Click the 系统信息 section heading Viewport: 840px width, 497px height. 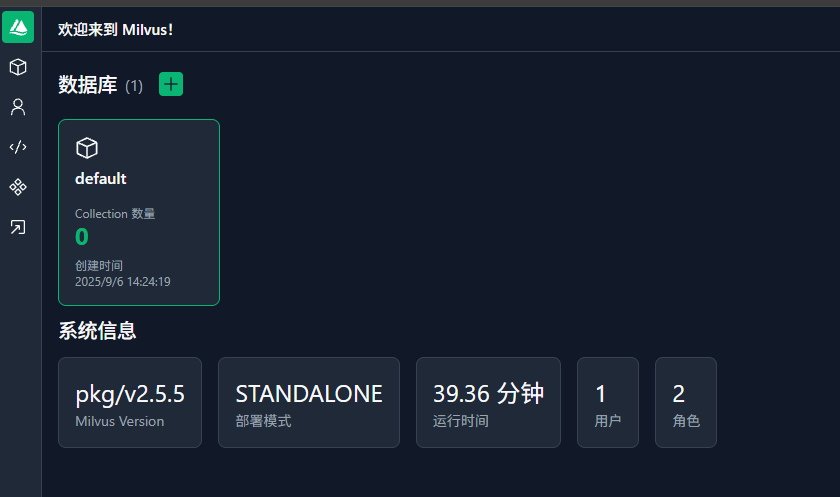click(97, 331)
